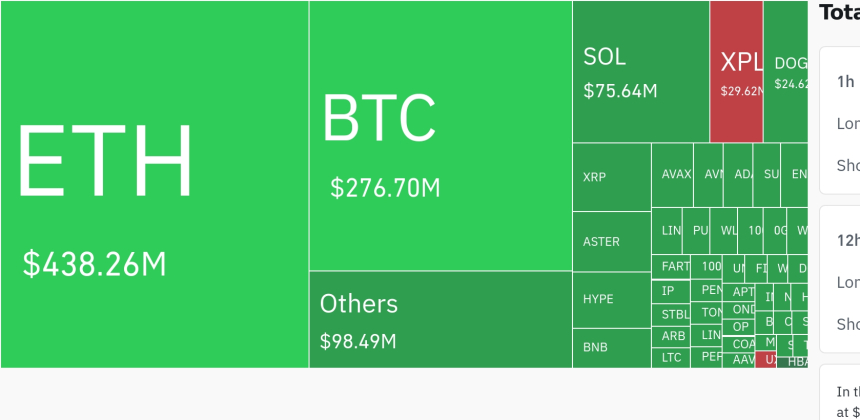Image resolution: width=860 pixels, height=420 pixels.
Task: Select the BTC $276.70M liquidation tile
Action: click(440, 136)
